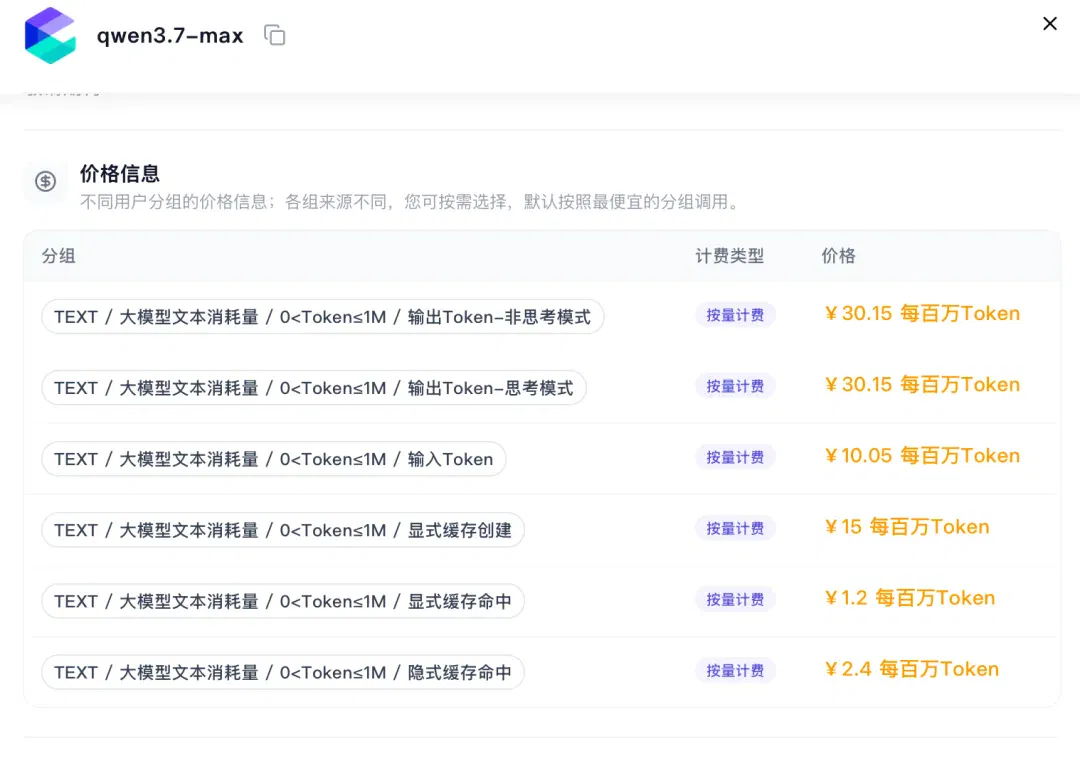Select the 输出Token-非思考模式 group tag

[x=322, y=317]
